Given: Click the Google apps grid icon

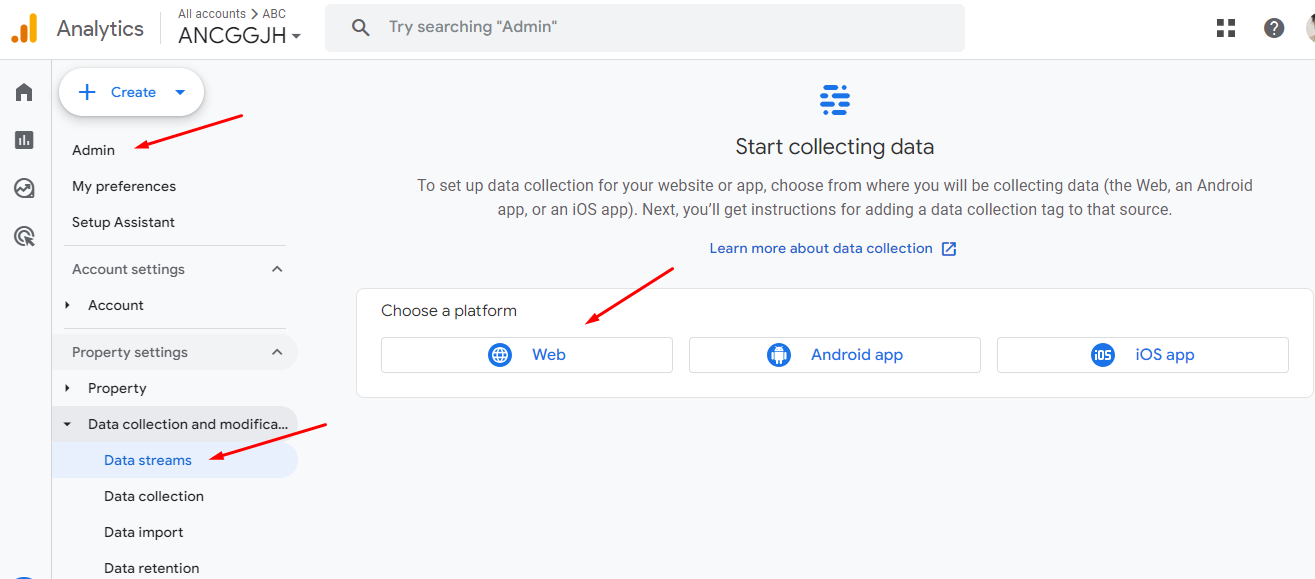Looking at the screenshot, I should click(1226, 28).
